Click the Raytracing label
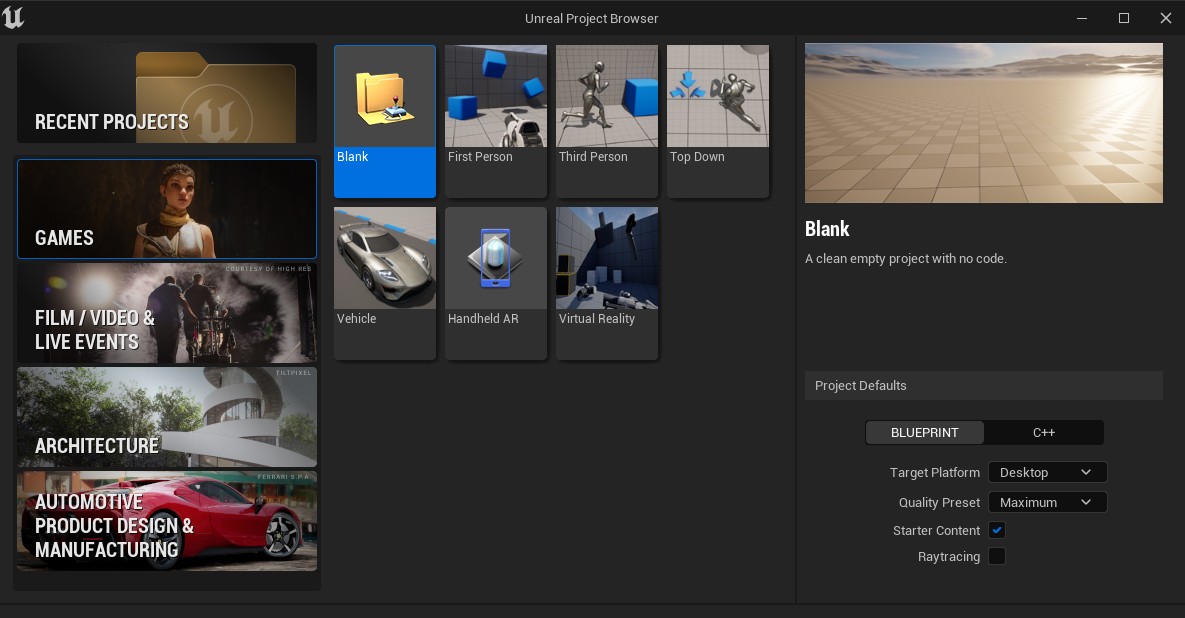The image size is (1185, 618). click(x=948, y=557)
